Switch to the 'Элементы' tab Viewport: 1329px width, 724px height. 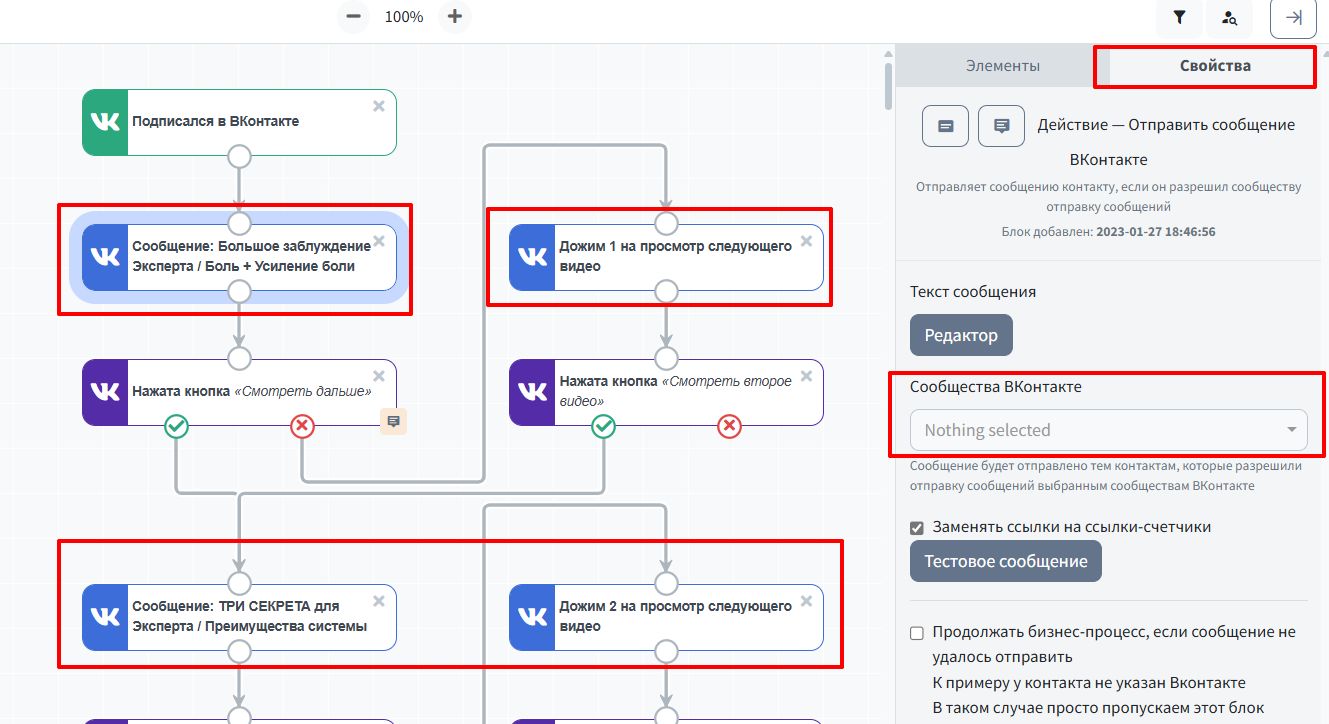(x=1003, y=66)
